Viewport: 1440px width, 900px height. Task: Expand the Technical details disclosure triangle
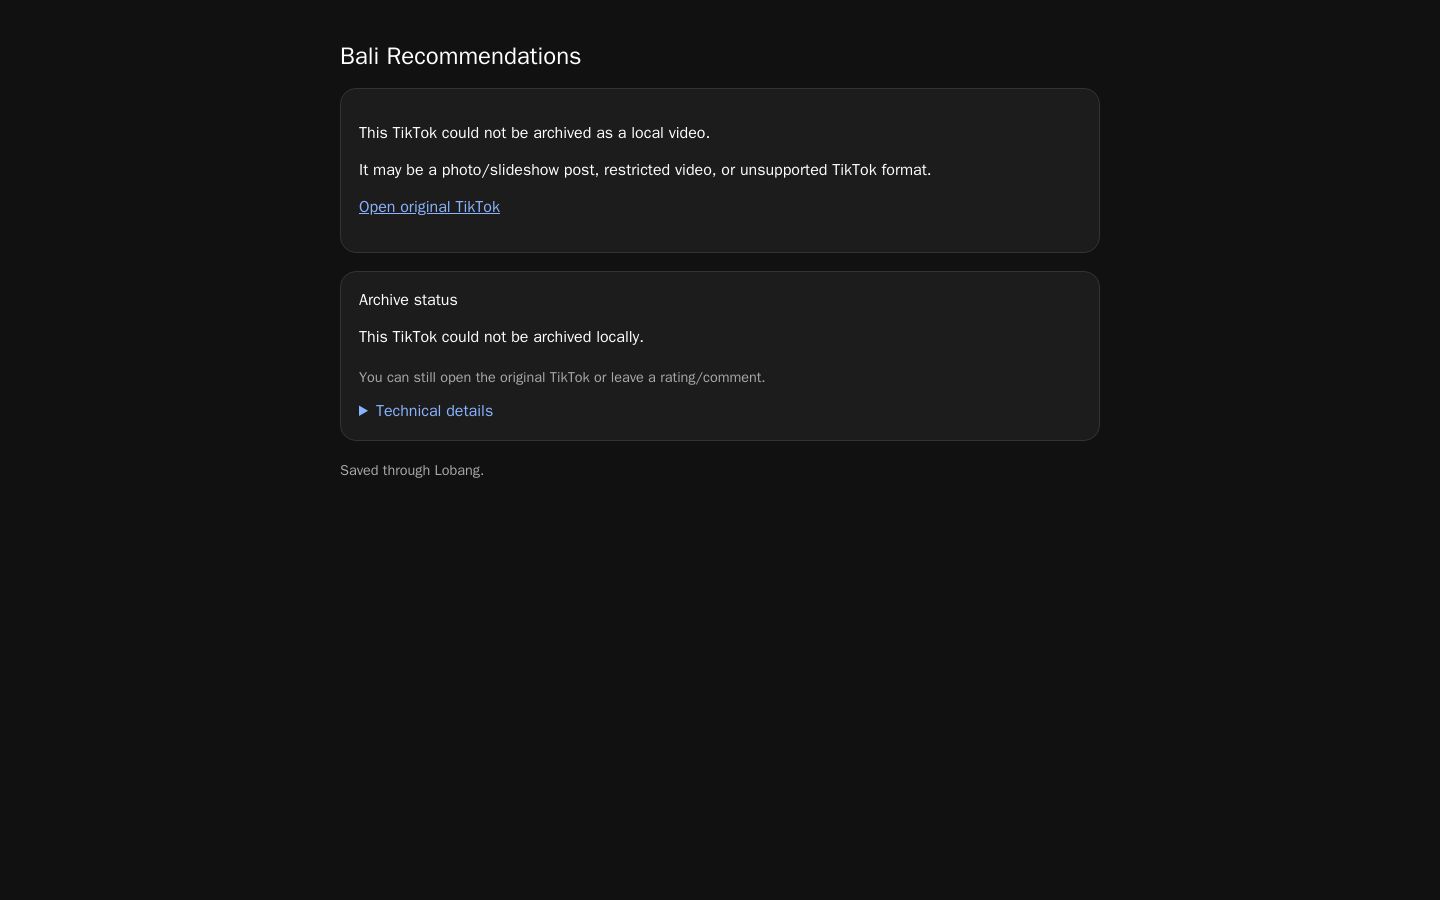point(364,411)
